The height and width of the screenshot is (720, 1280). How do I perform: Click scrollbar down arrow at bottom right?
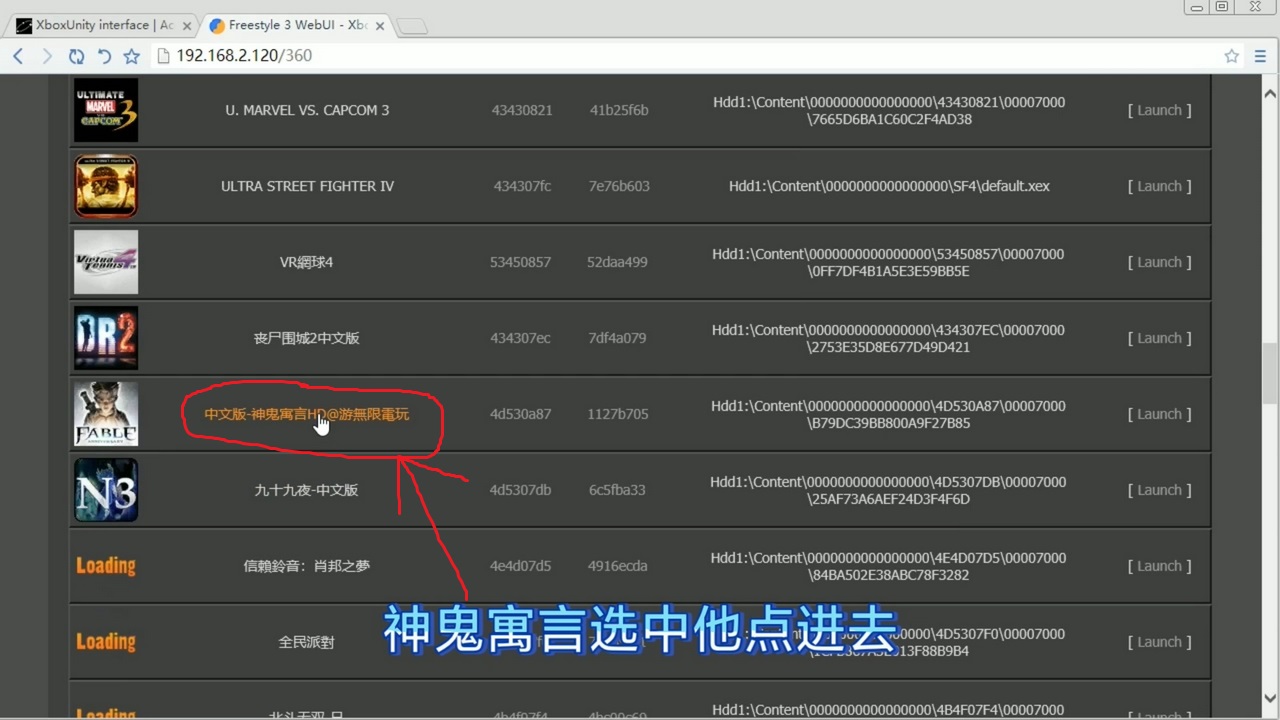[x=1270, y=698]
